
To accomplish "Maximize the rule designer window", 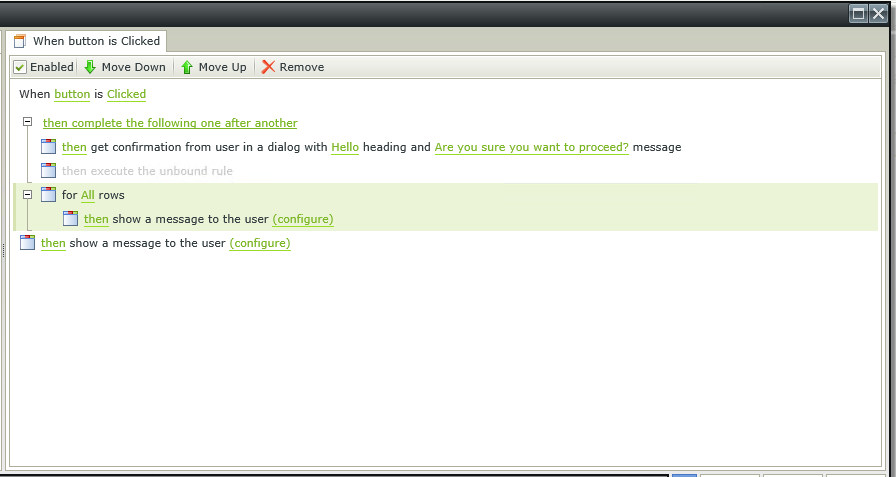I will 858,14.
